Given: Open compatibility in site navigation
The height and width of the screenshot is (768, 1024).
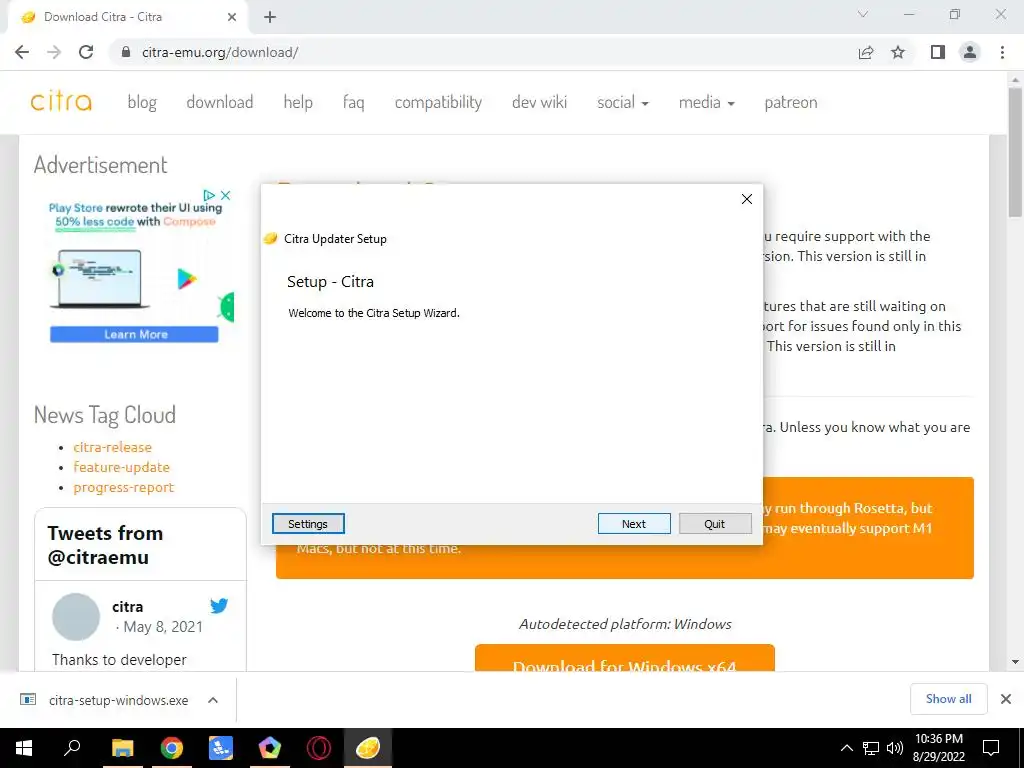Looking at the screenshot, I should click(x=438, y=103).
